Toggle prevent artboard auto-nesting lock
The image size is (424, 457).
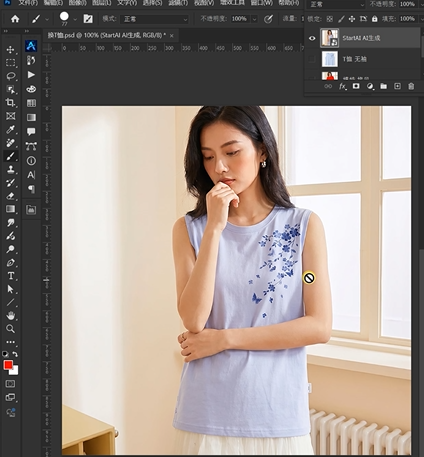pyautogui.click(x=363, y=19)
